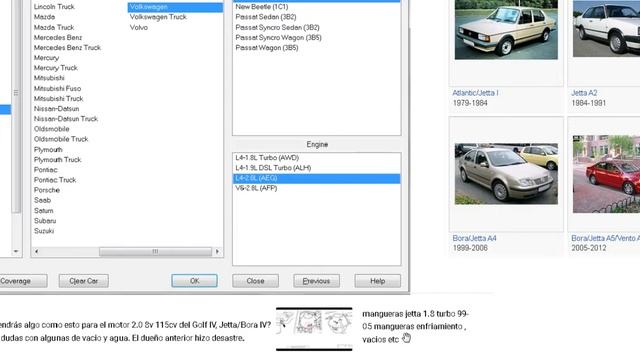Select Mazda Truck in make list
This screenshot has height=360, width=640.
click(x=54, y=27)
